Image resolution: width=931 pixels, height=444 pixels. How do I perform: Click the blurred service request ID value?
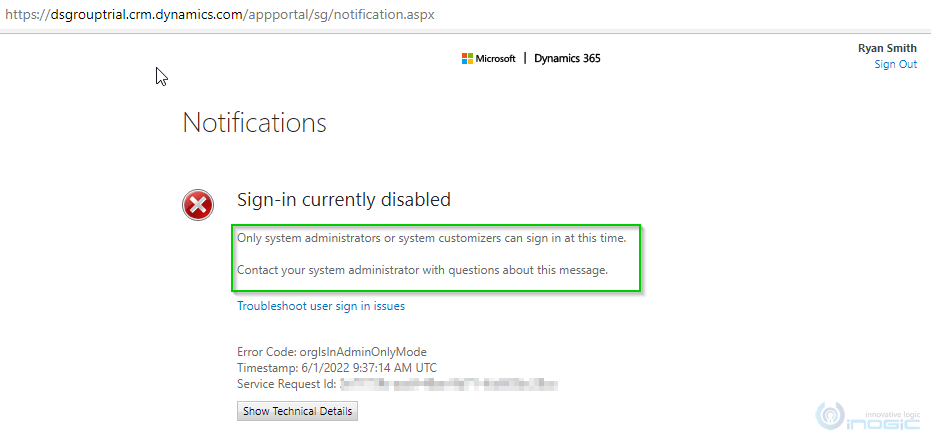point(449,384)
